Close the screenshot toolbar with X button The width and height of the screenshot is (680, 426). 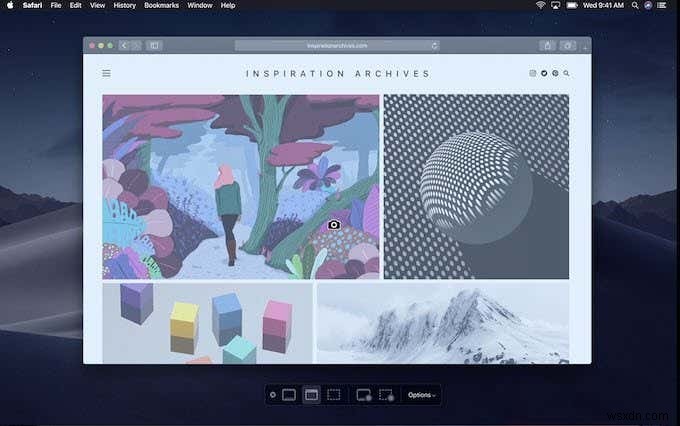(272, 395)
